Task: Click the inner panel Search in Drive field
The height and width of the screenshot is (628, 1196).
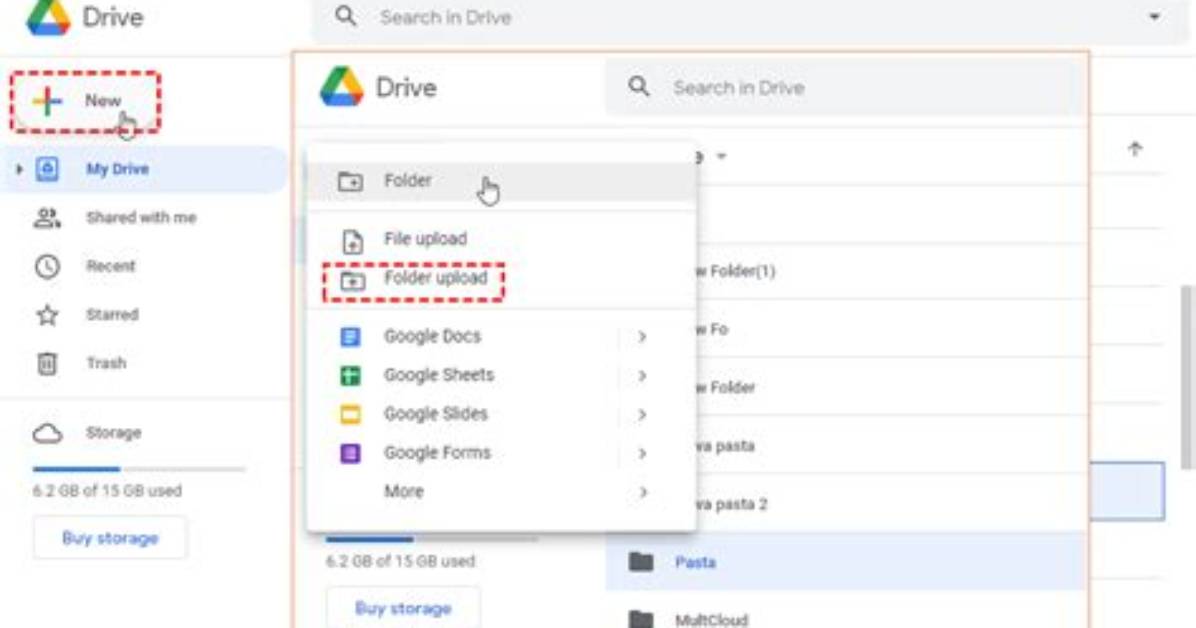Action: [844, 88]
